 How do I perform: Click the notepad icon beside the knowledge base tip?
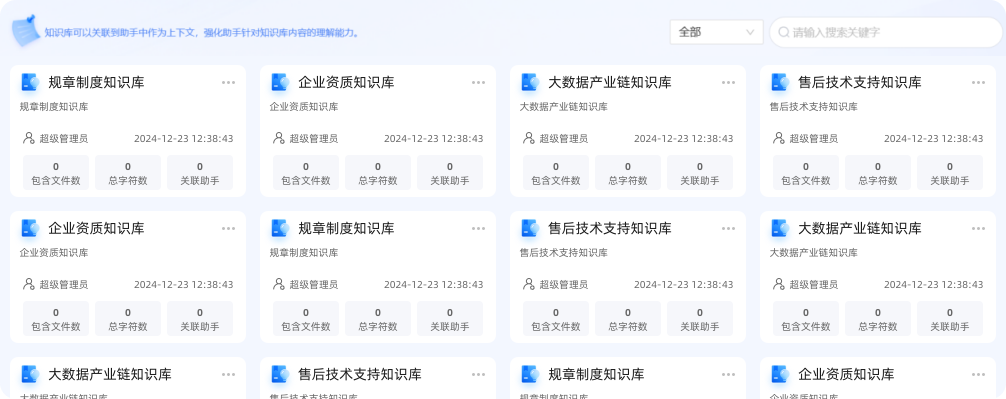24,31
